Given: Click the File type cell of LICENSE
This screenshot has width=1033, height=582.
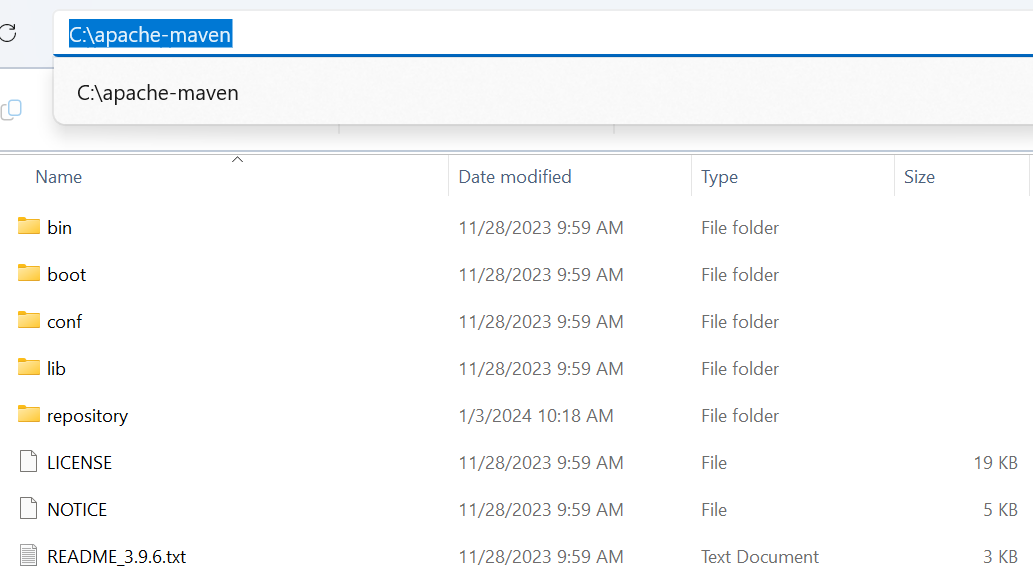Looking at the screenshot, I should click(713, 463).
